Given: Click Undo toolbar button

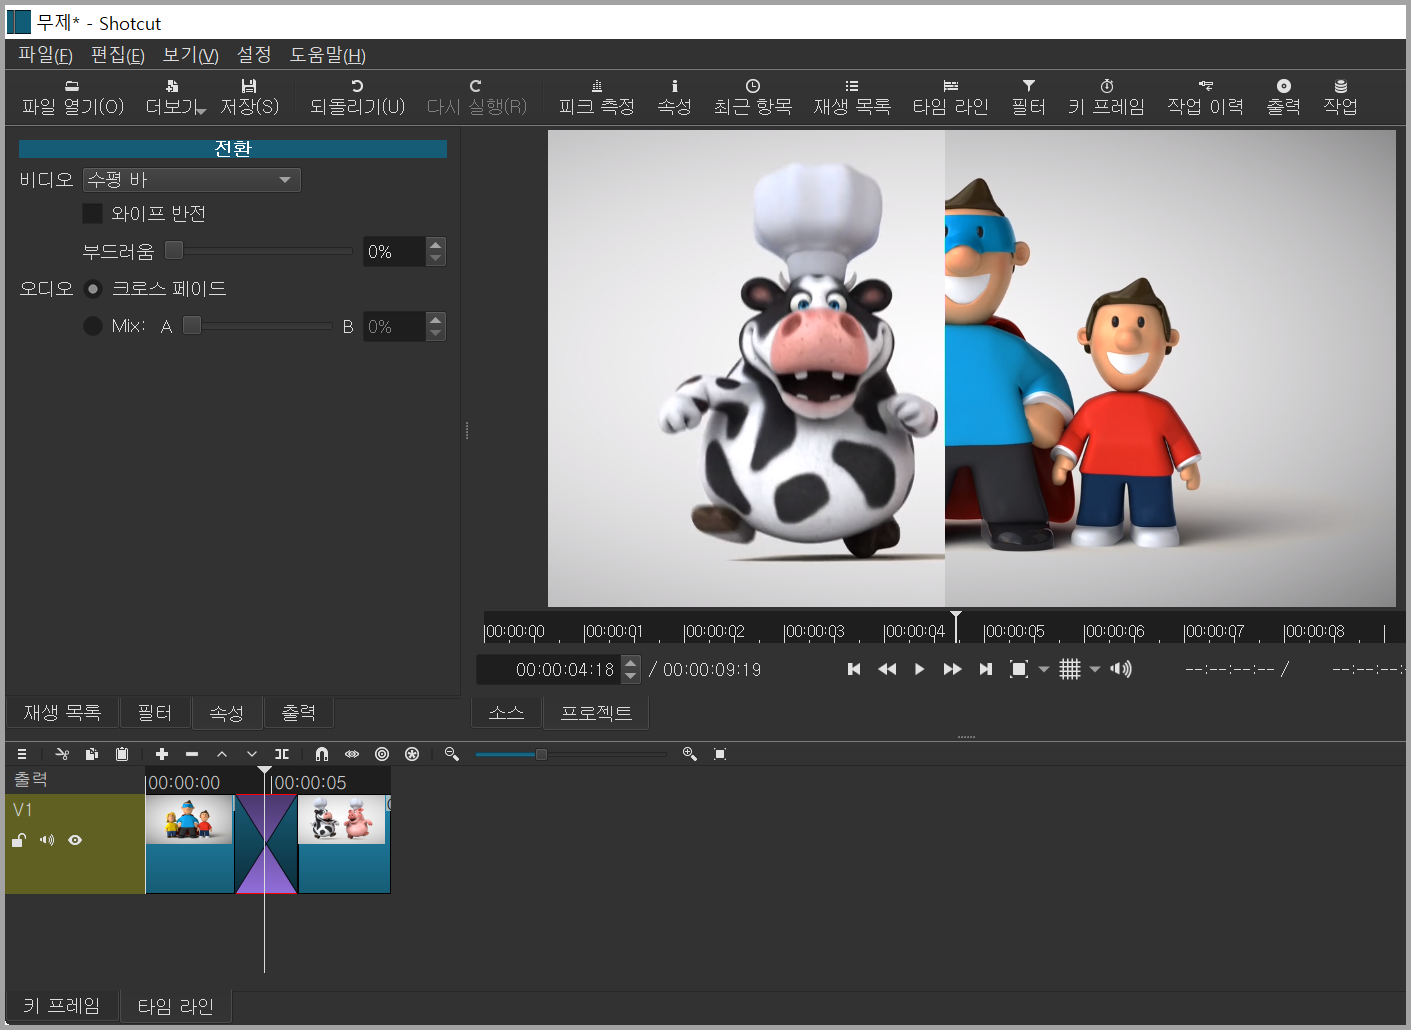Looking at the screenshot, I should [357, 97].
